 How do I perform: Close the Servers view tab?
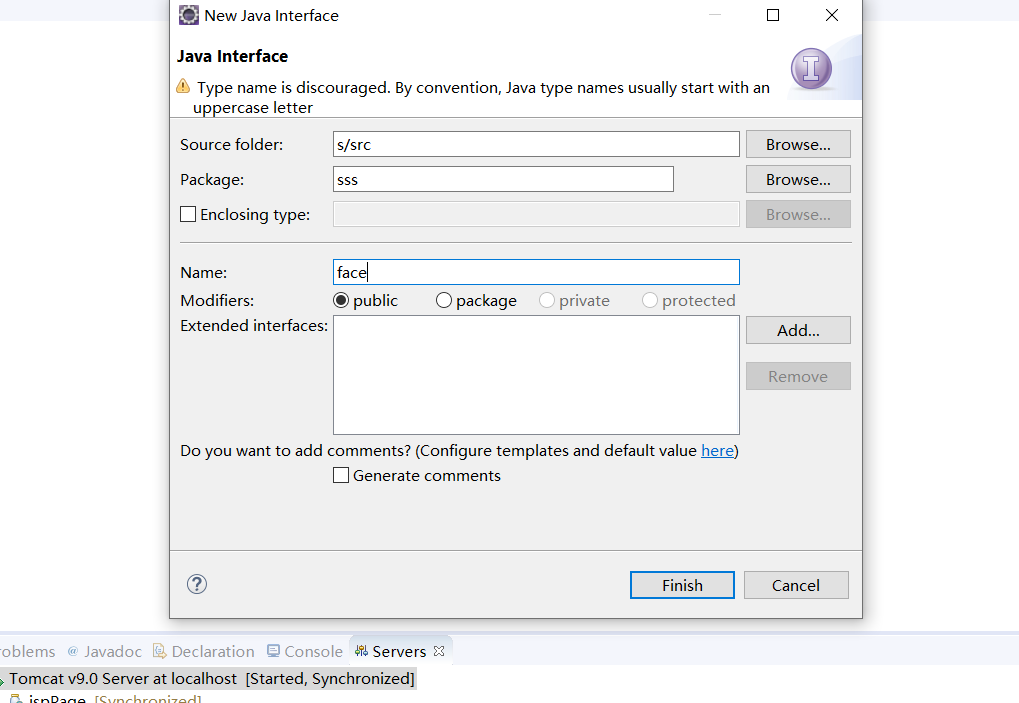[439, 651]
